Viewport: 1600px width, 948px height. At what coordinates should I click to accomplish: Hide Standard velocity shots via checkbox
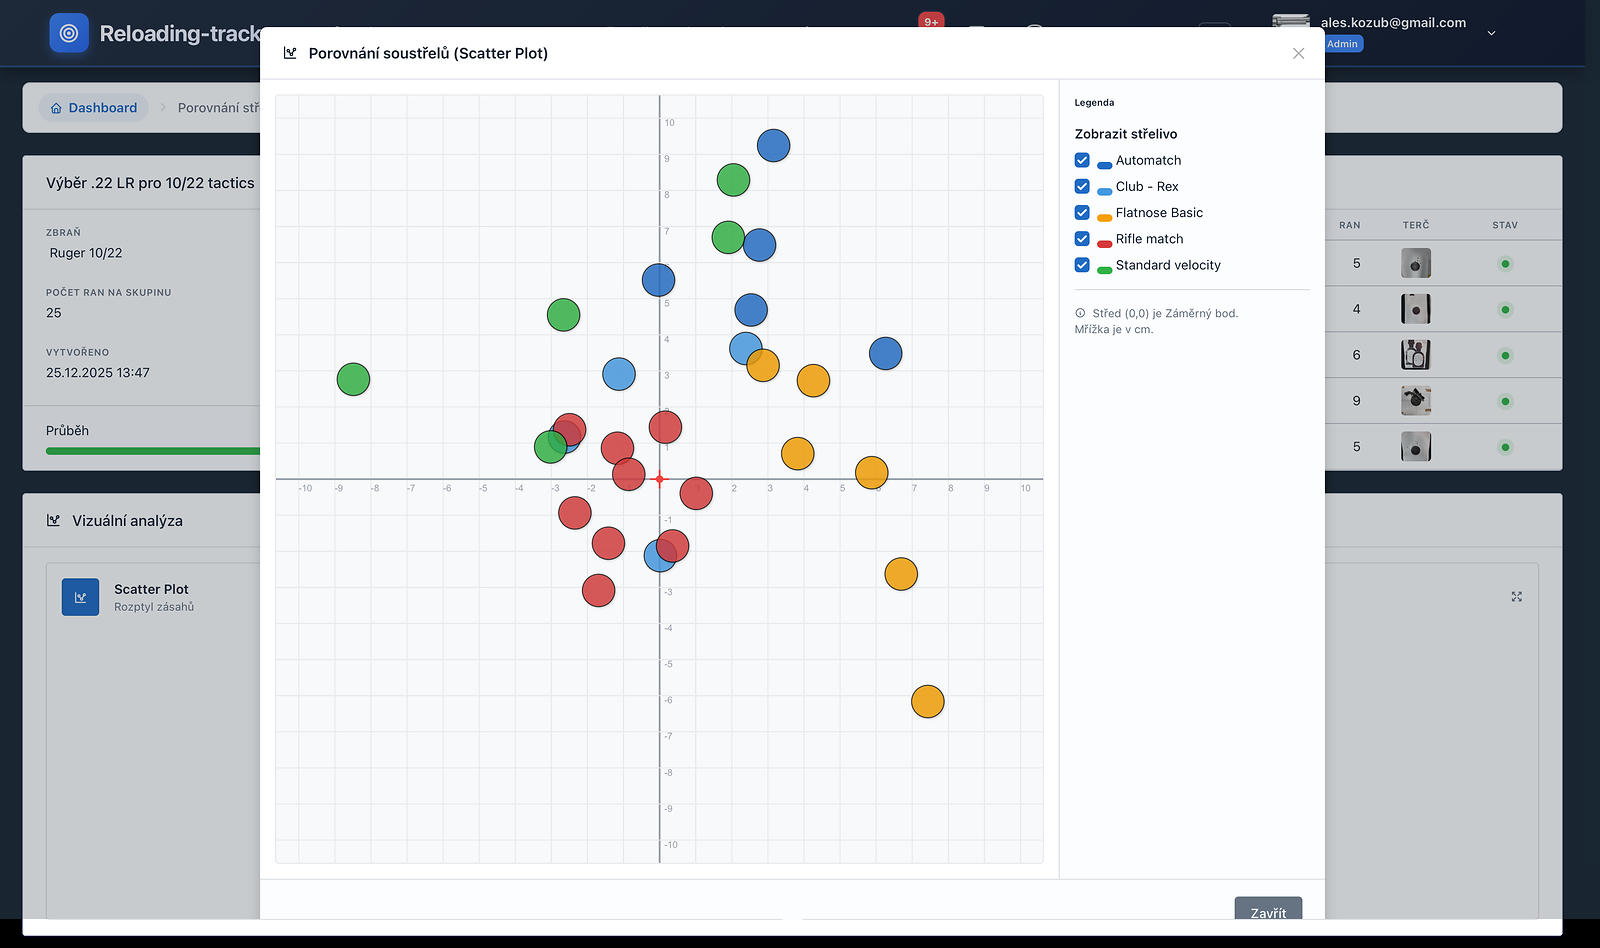point(1082,265)
